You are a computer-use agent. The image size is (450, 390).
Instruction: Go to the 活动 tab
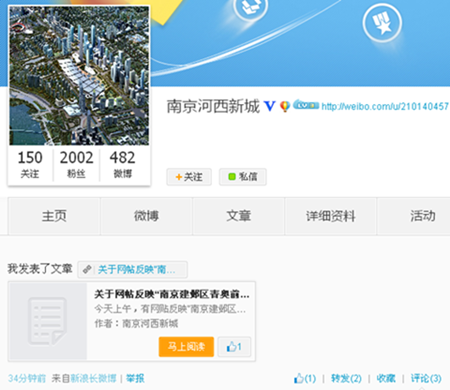click(423, 216)
